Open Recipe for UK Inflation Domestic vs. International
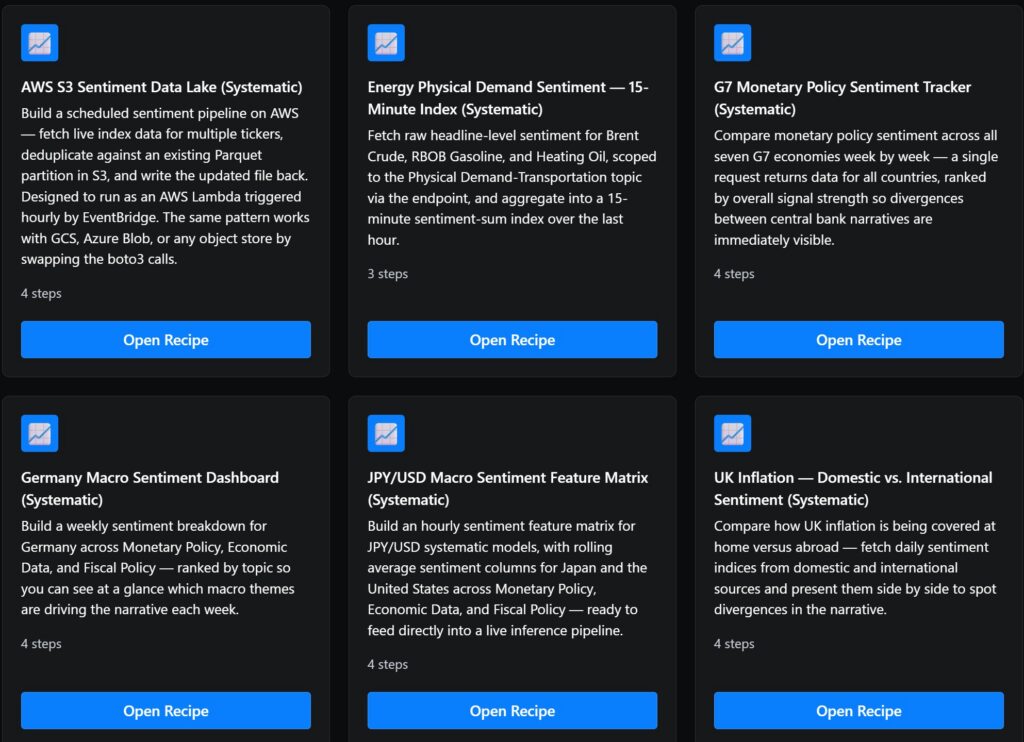 (x=859, y=711)
